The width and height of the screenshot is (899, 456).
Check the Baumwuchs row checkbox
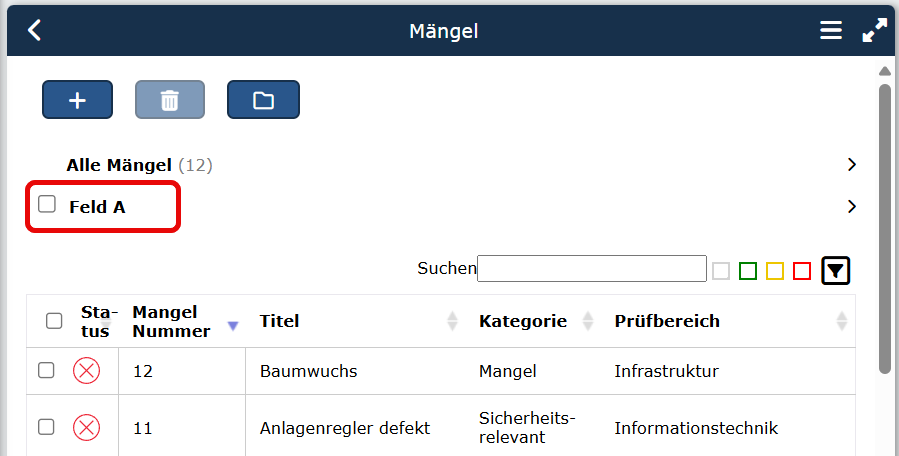click(x=46, y=370)
